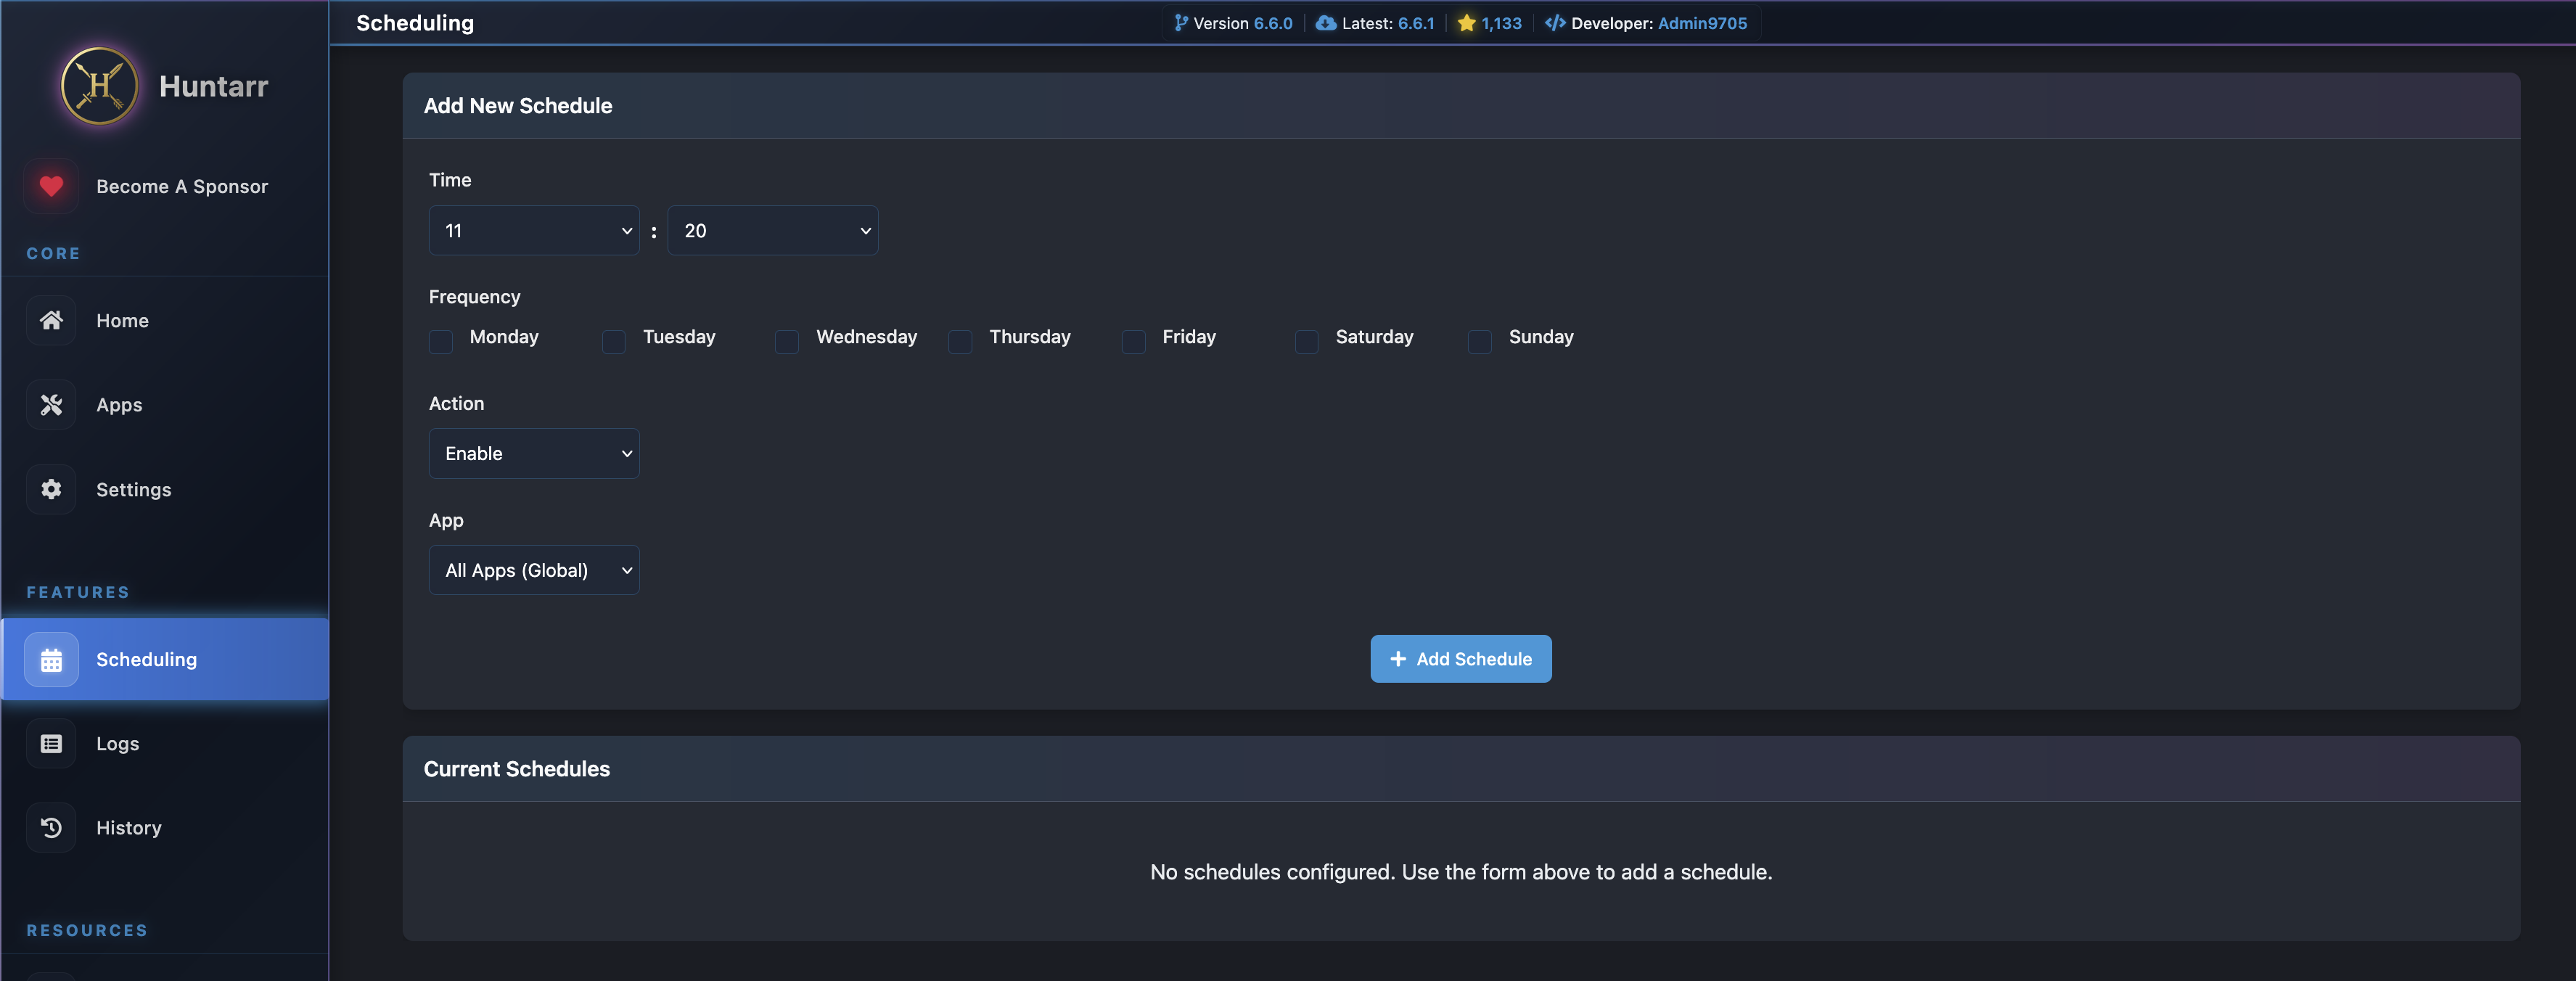The image size is (2576, 981).
Task: Toggle the Friday checkbox
Action: pos(1133,342)
